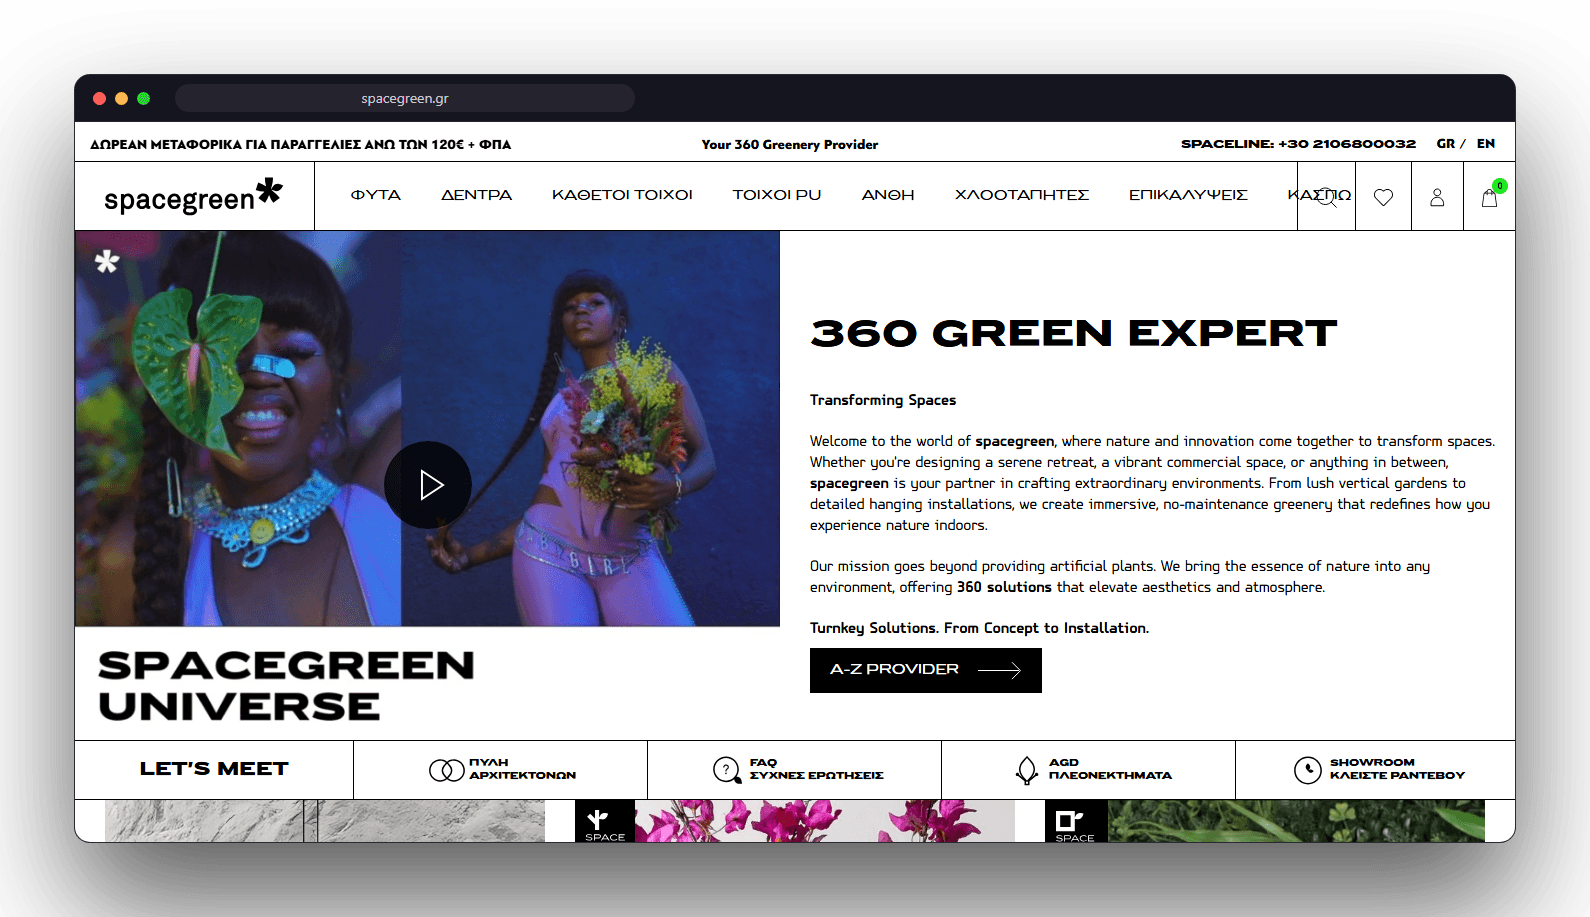Click the FAQ question mark icon
This screenshot has width=1590, height=917.
click(x=726, y=770)
